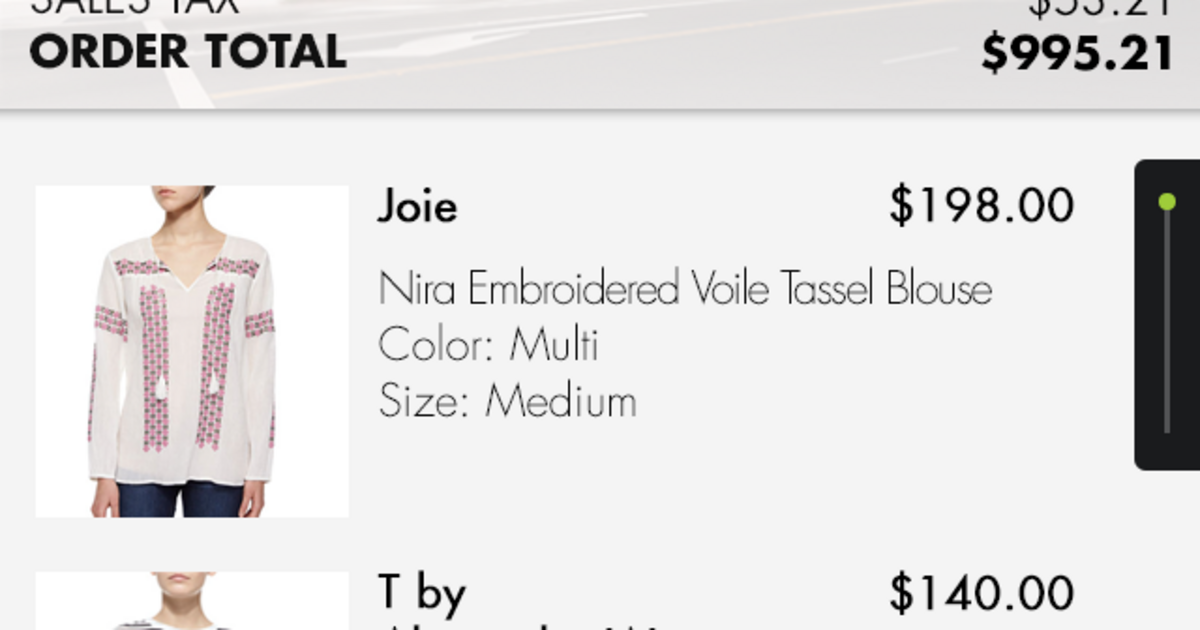Click the green slider handle
Viewport: 1200px width, 630px height.
point(1167,202)
